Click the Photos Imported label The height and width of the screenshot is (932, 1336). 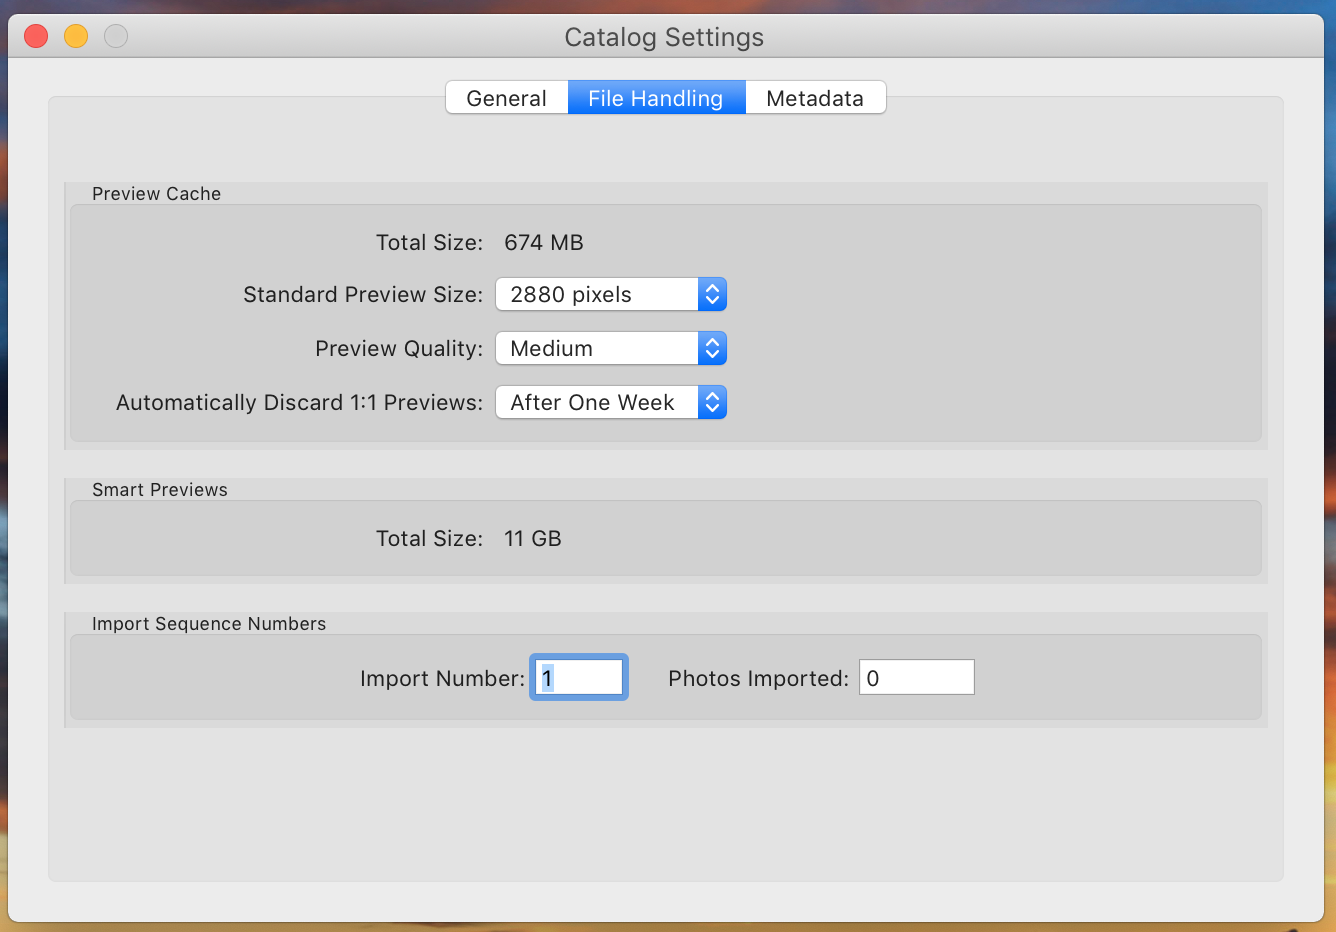coord(758,679)
